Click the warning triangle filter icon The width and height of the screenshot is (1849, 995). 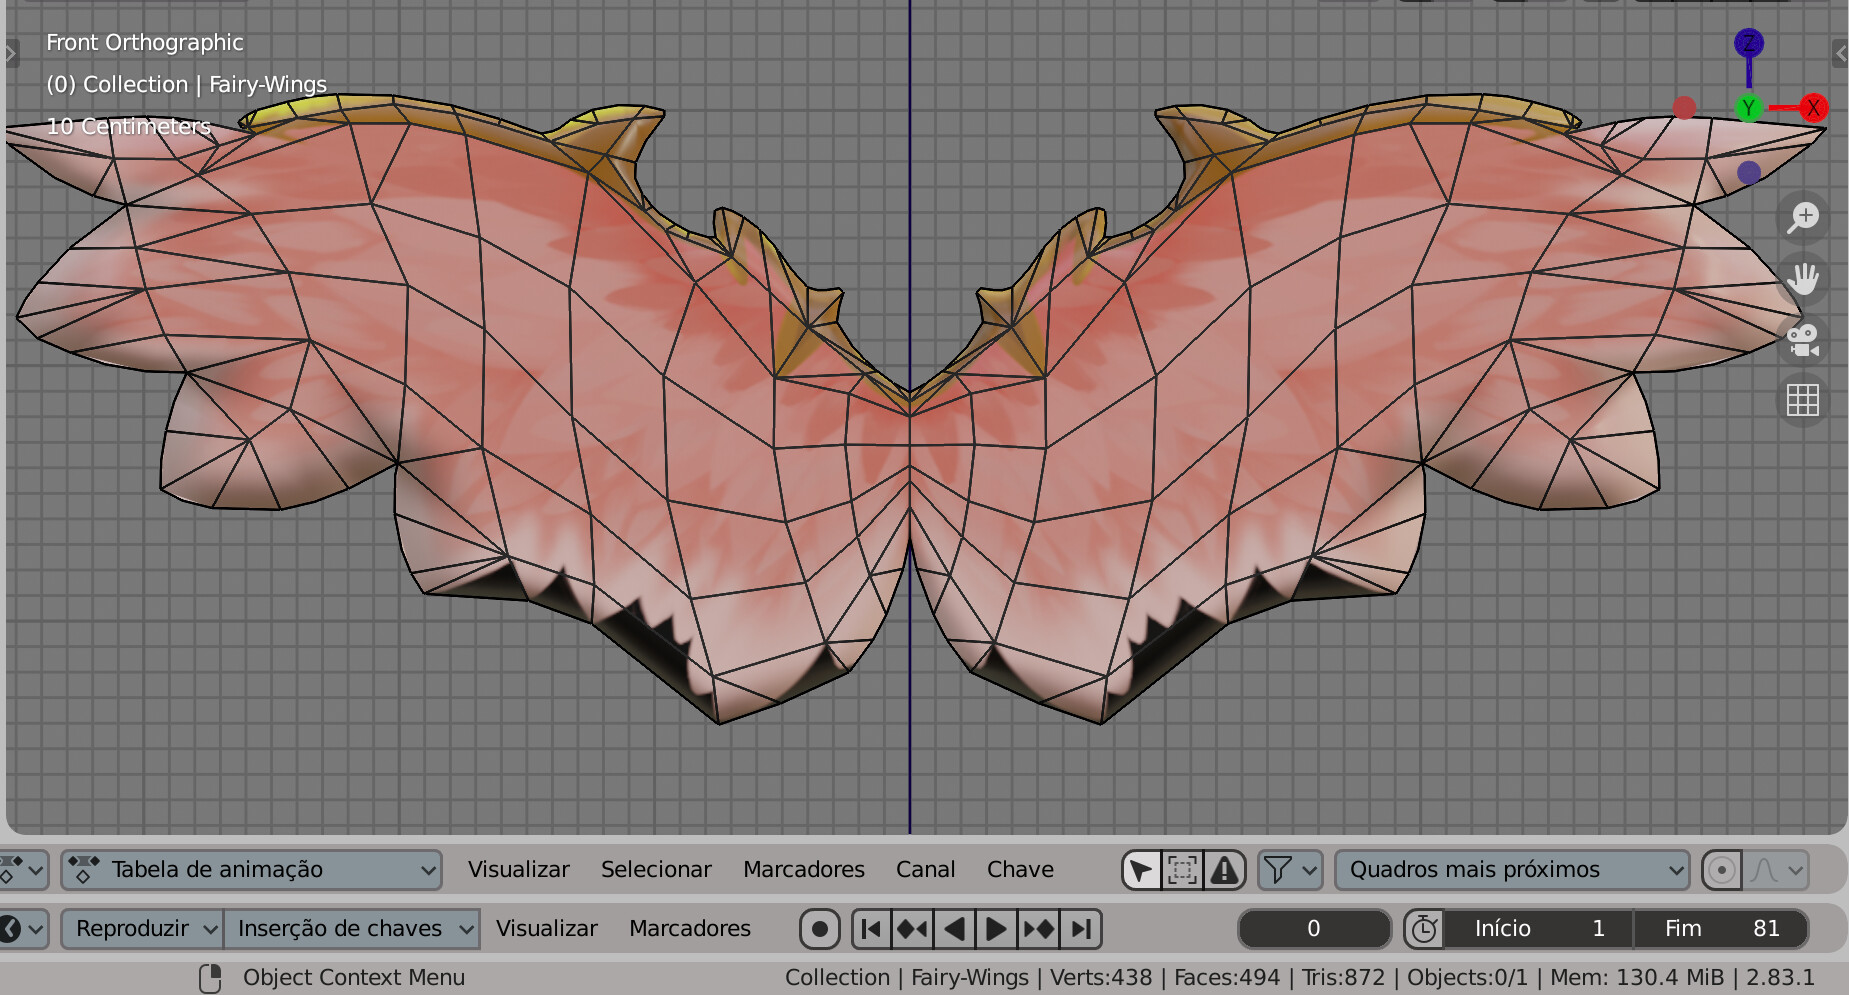[x=1223, y=869]
